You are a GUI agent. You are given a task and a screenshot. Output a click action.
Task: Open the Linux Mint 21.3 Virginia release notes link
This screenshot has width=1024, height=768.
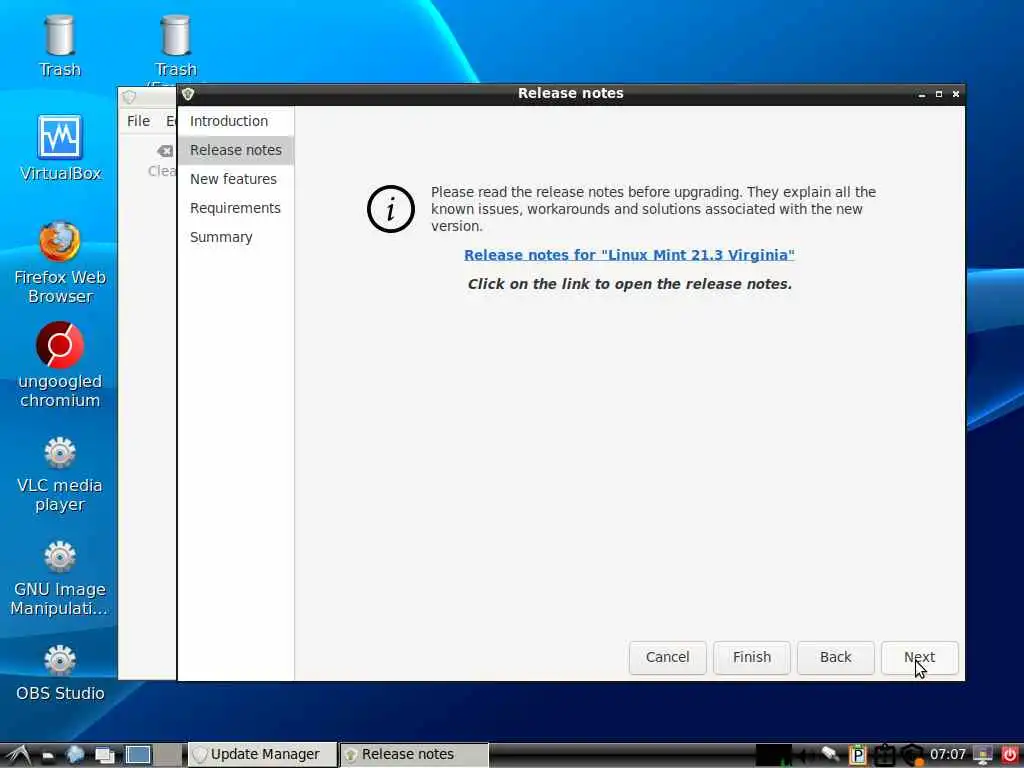(x=629, y=255)
